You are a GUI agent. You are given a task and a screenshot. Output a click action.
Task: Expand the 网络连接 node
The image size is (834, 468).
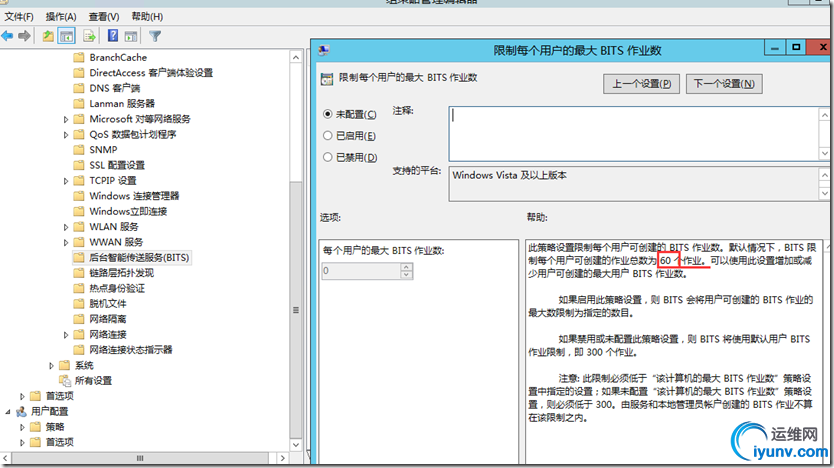65,335
